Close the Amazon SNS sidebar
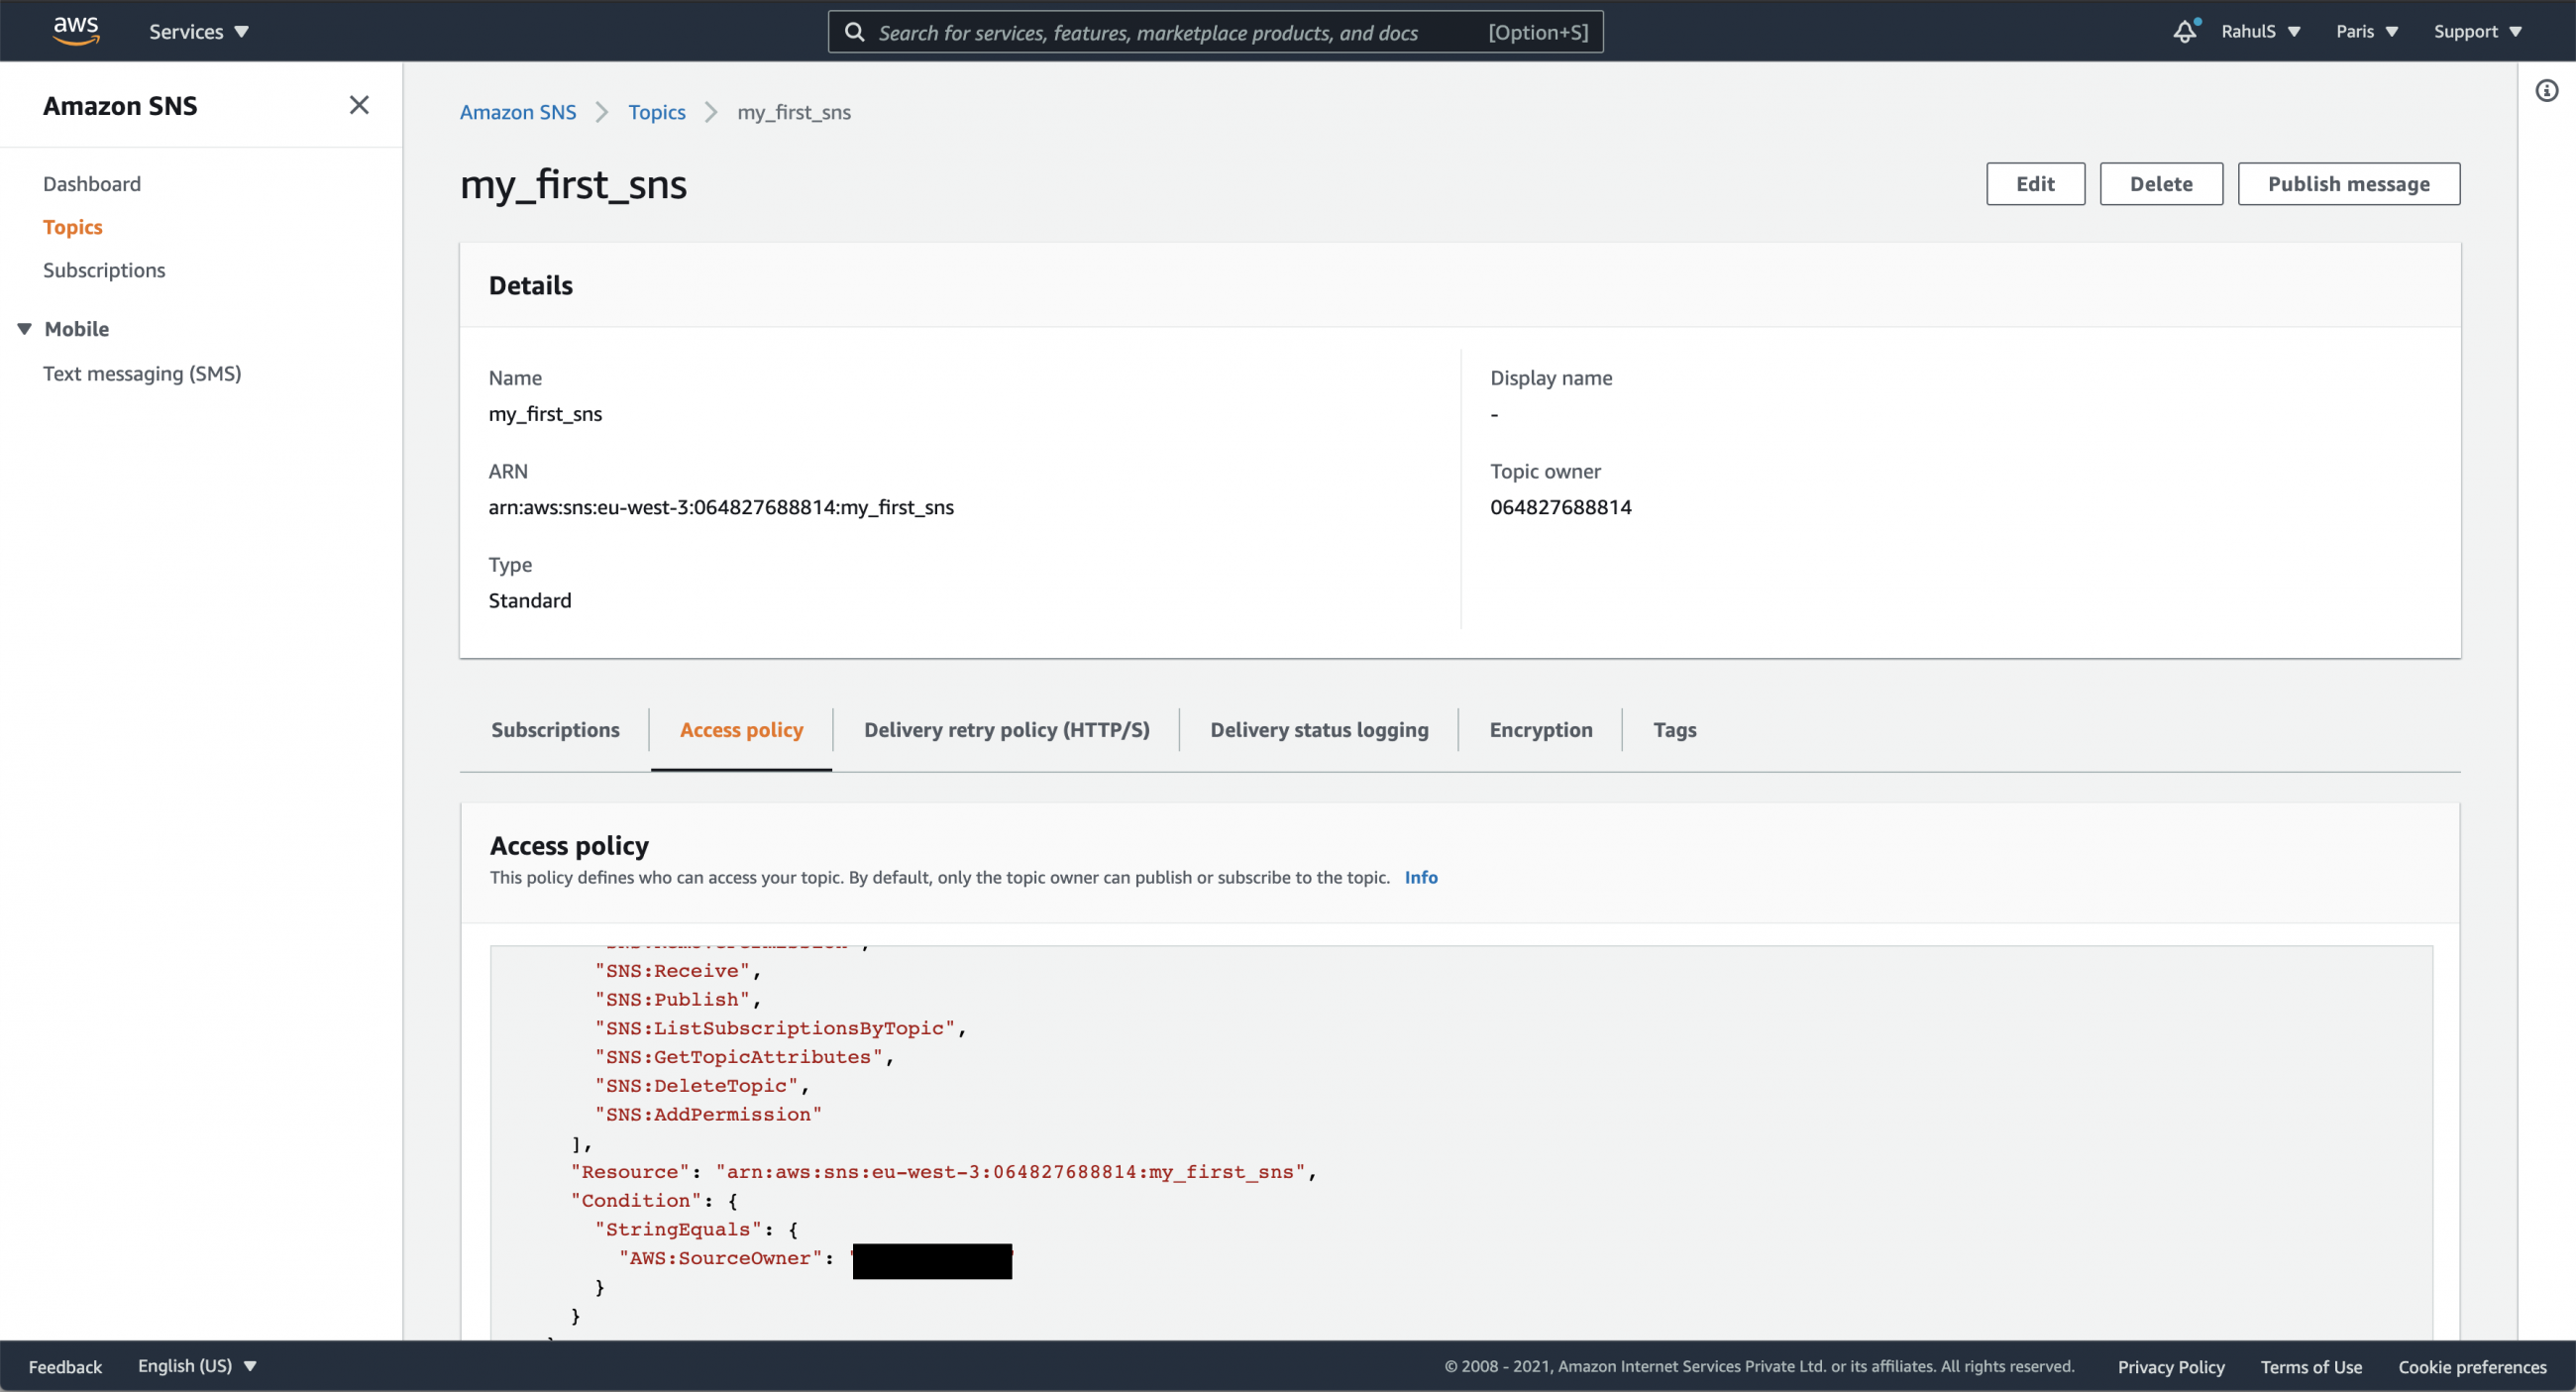Viewport: 2576px width, 1392px height. pyautogui.click(x=359, y=105)
